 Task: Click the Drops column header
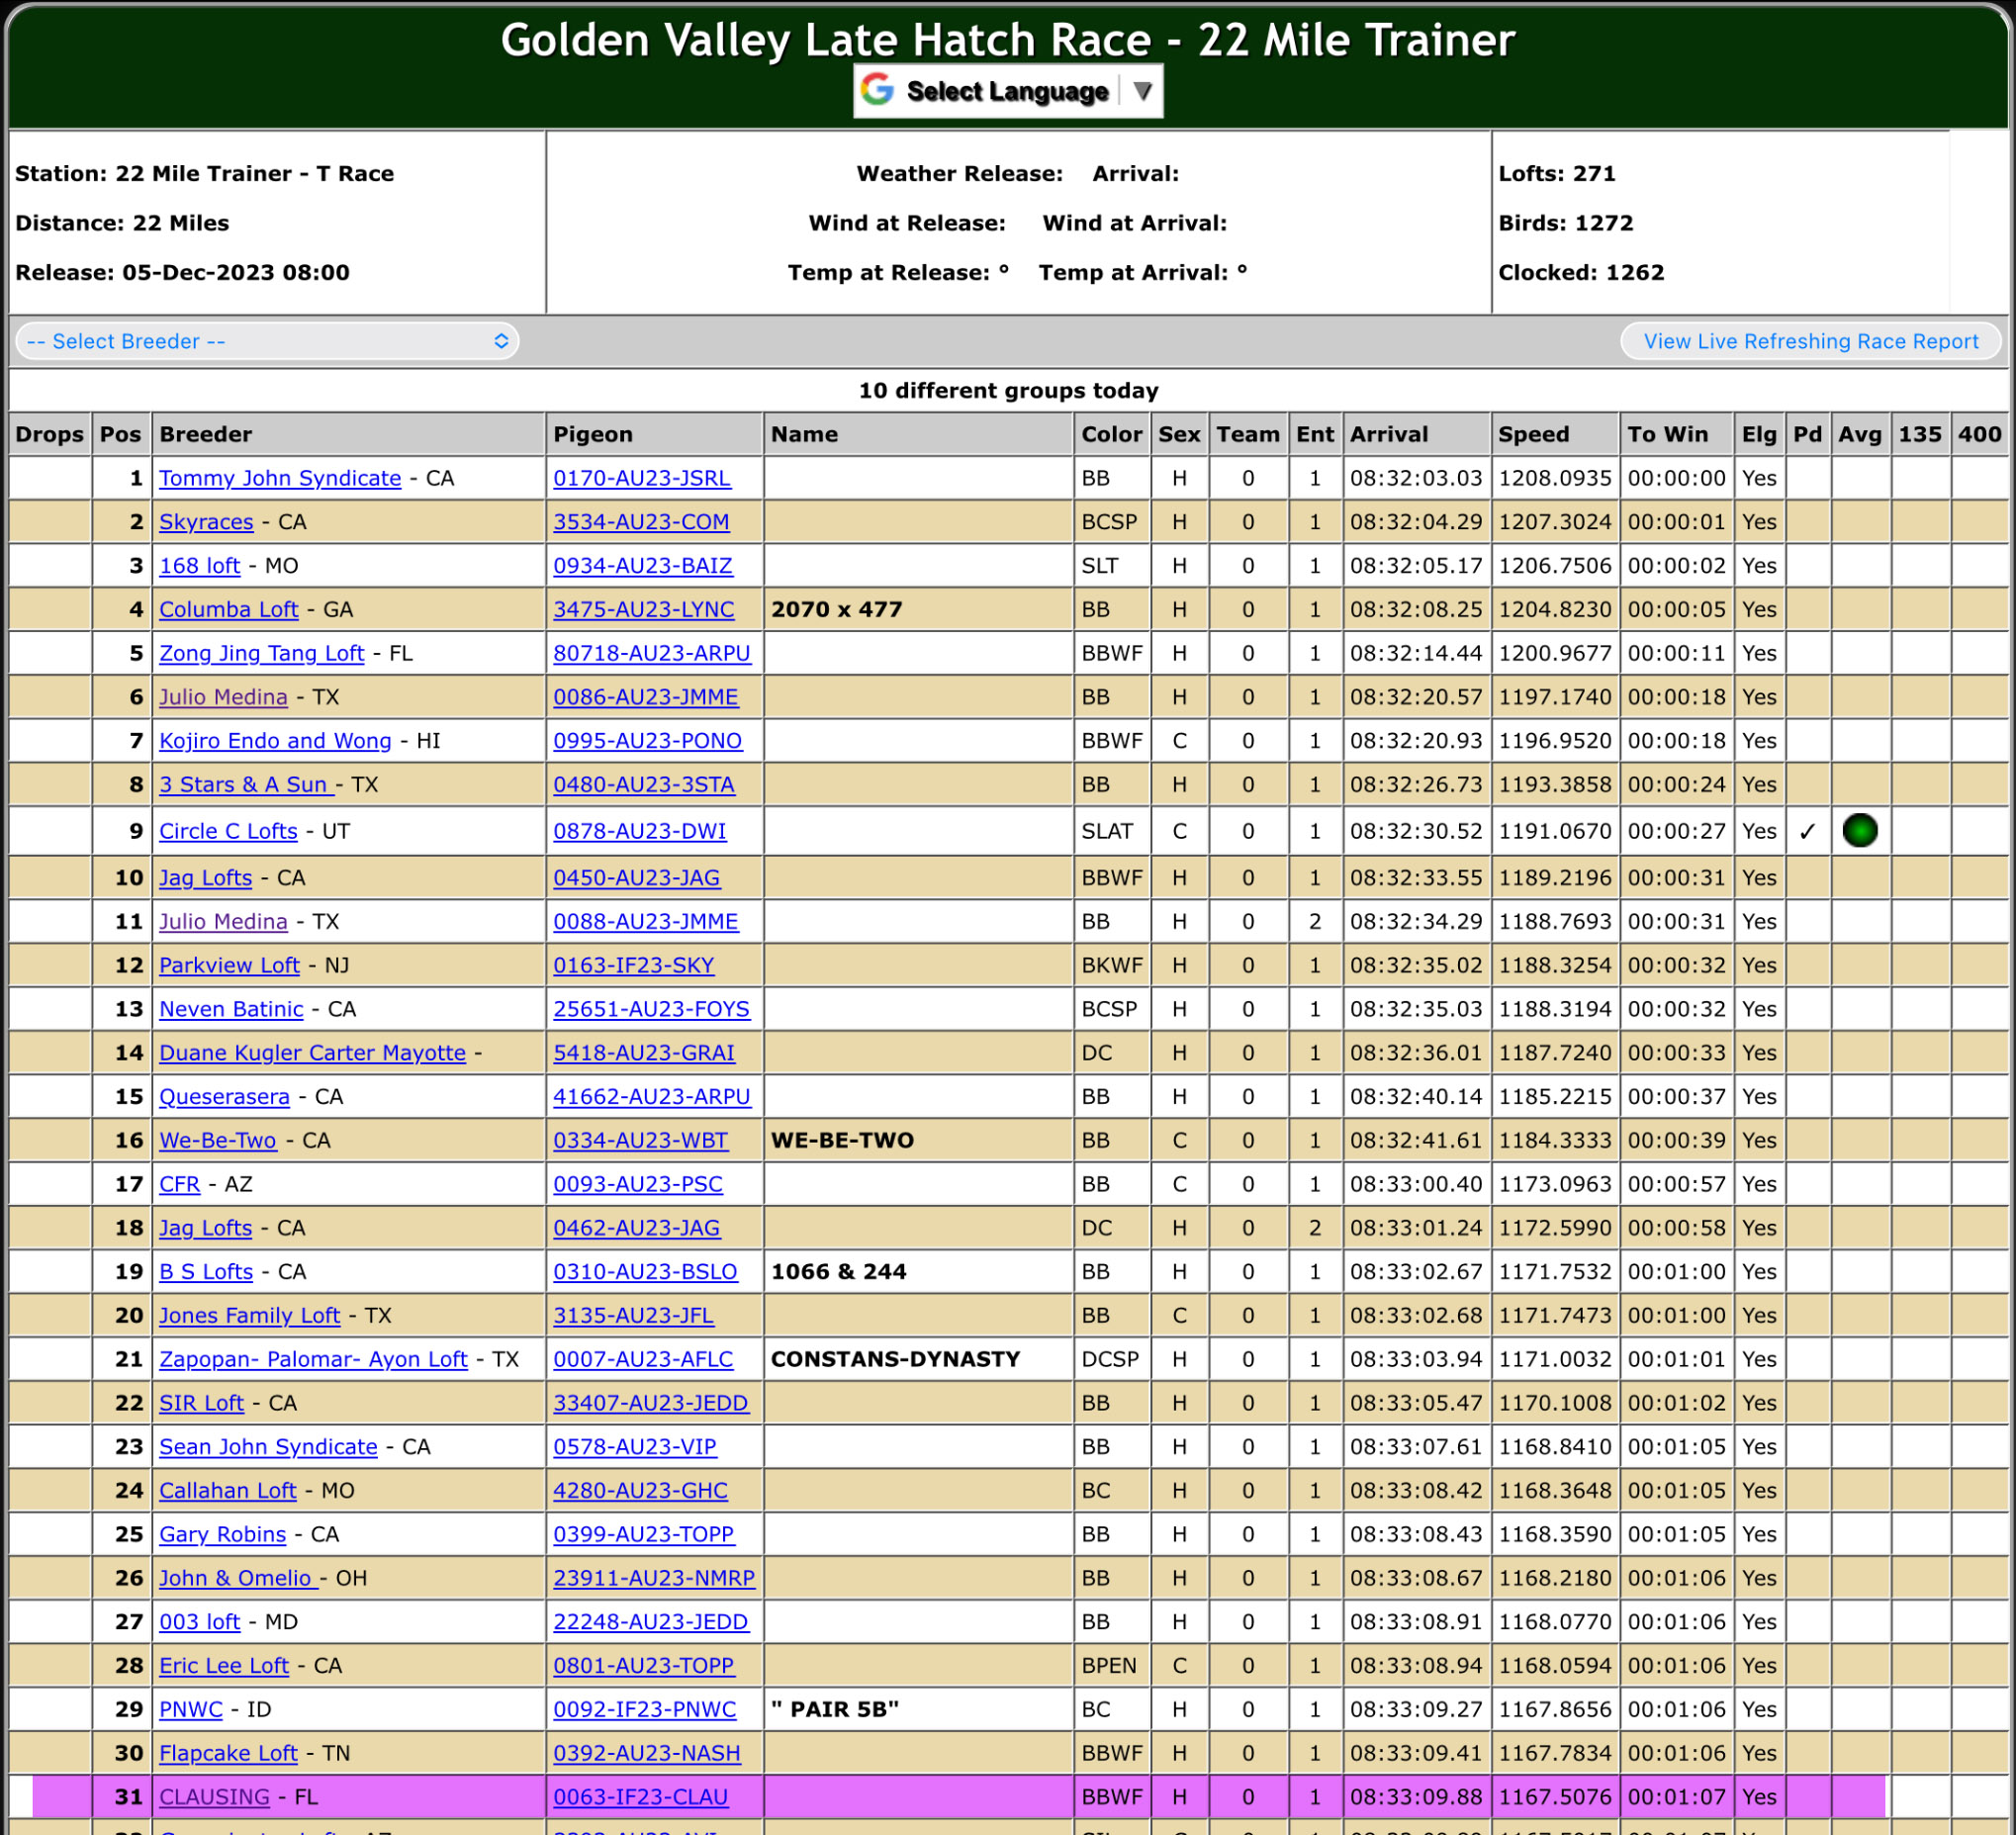coord(50,434)
